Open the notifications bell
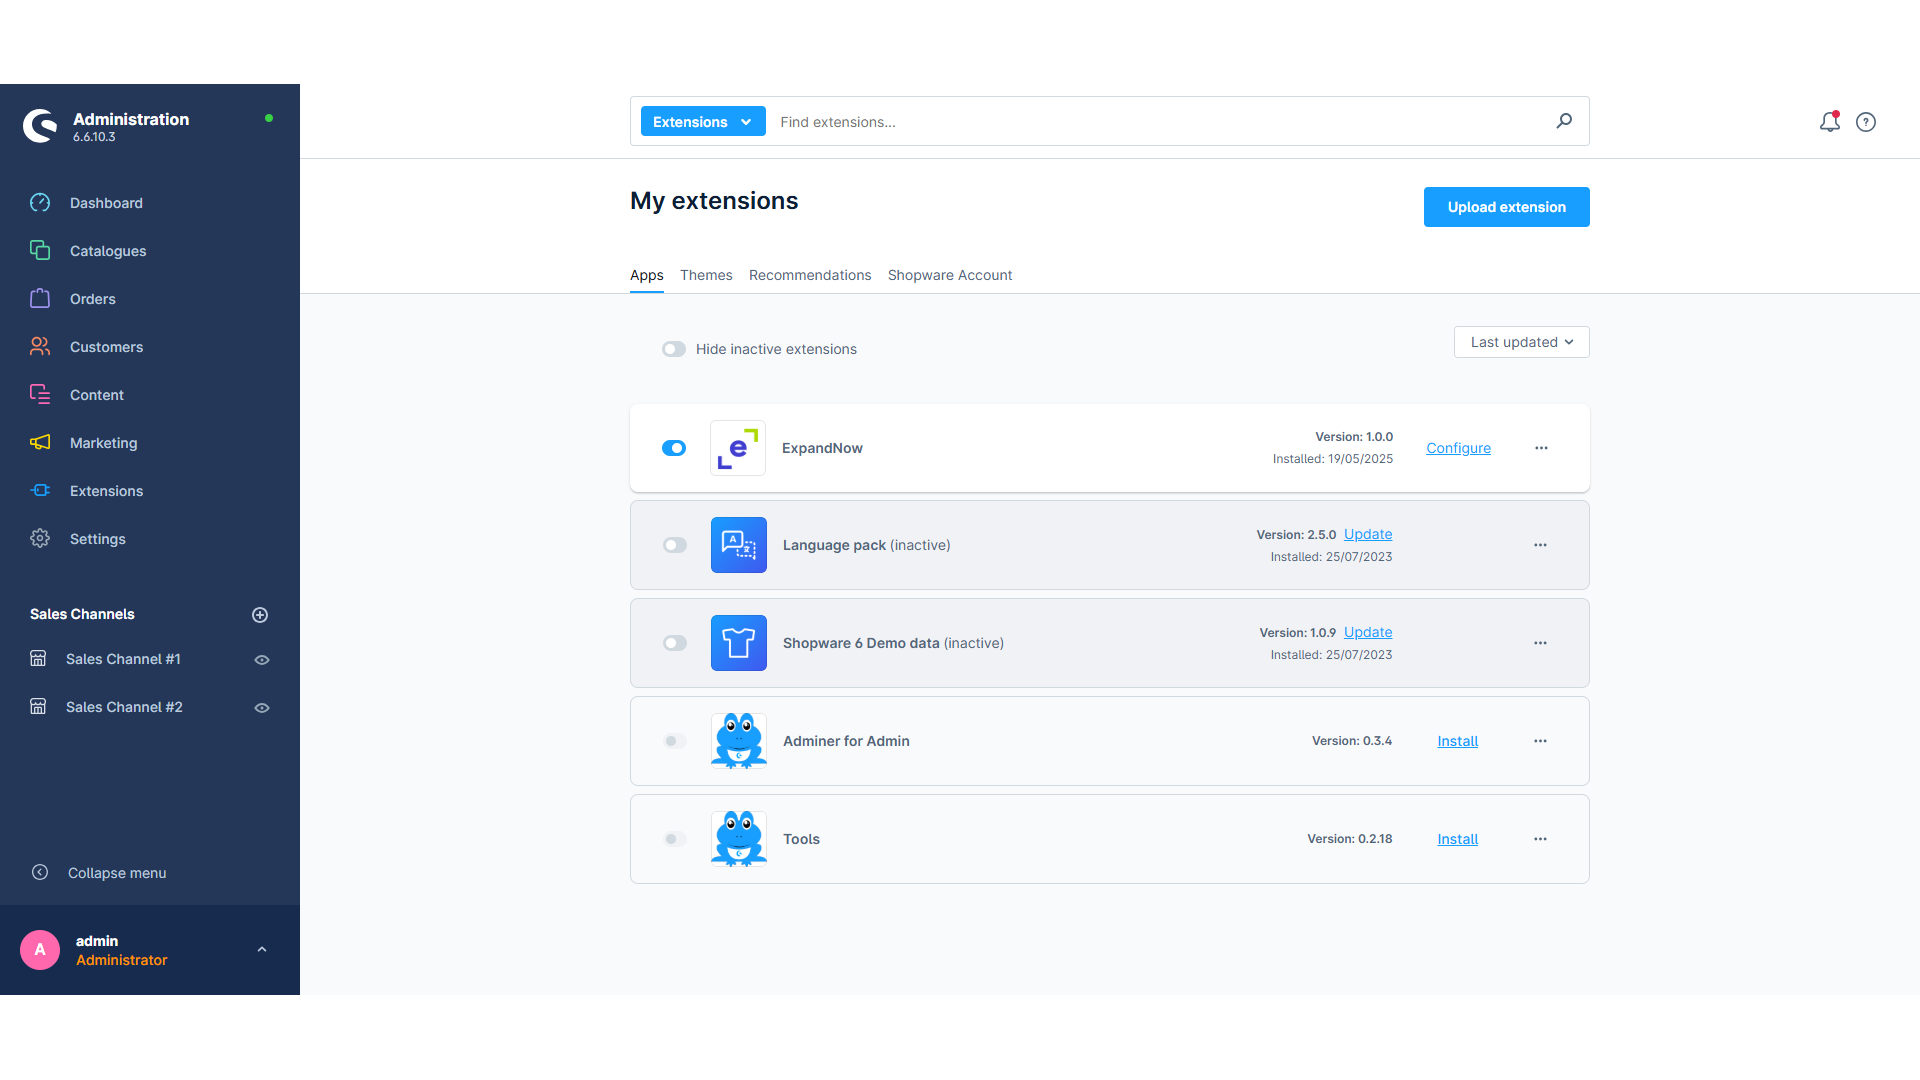 [x=1829, y=122]
